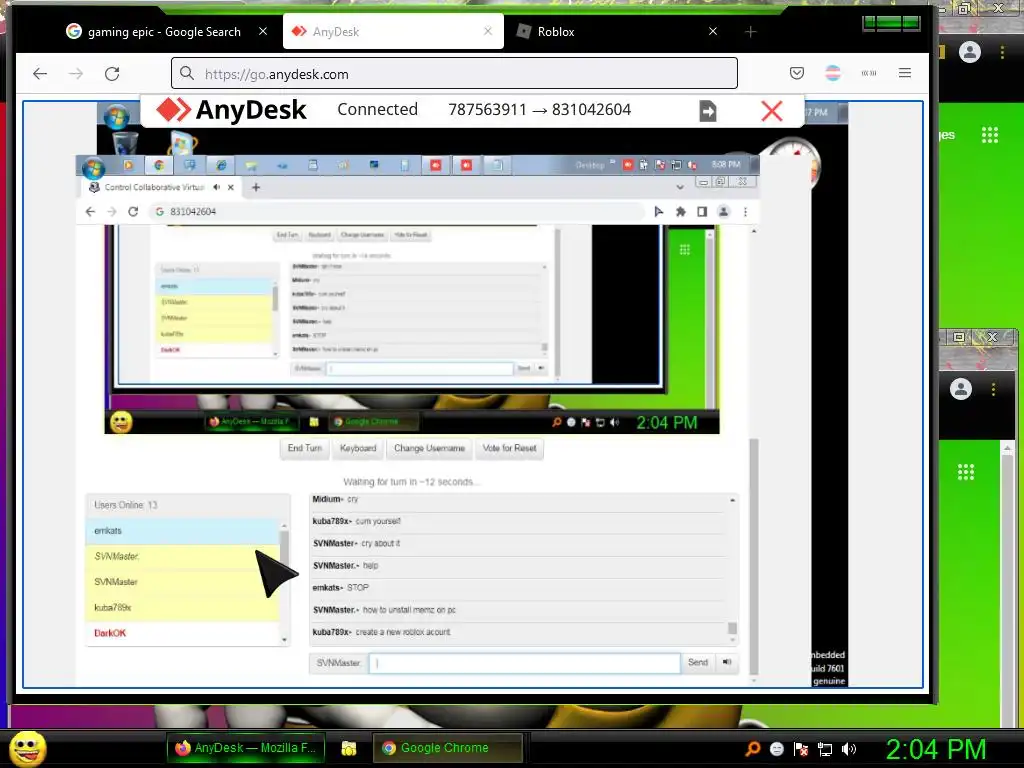Screen dimensions: 1024x768
Task: Click the Vote for Reset button
Action: point(509,448)
